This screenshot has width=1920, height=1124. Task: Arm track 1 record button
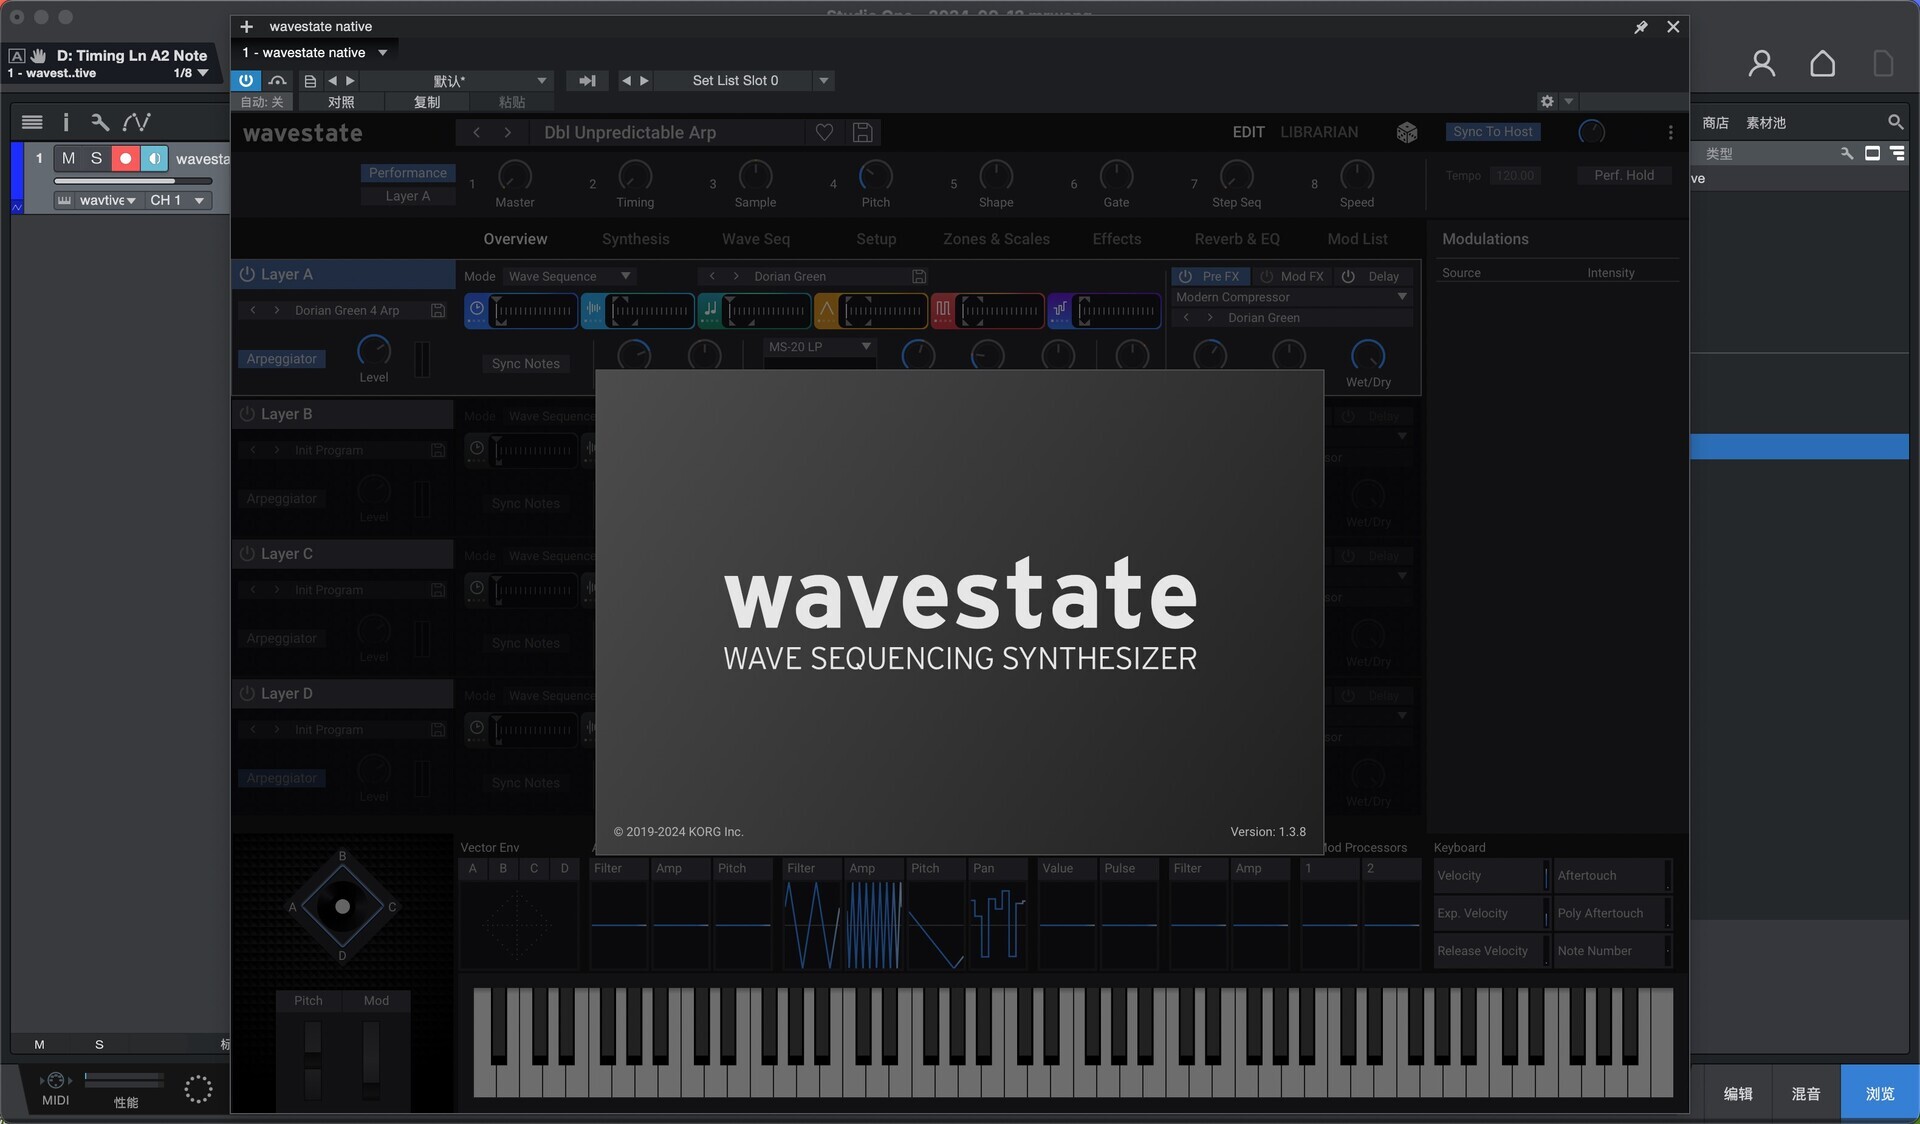tap(125, 158)
